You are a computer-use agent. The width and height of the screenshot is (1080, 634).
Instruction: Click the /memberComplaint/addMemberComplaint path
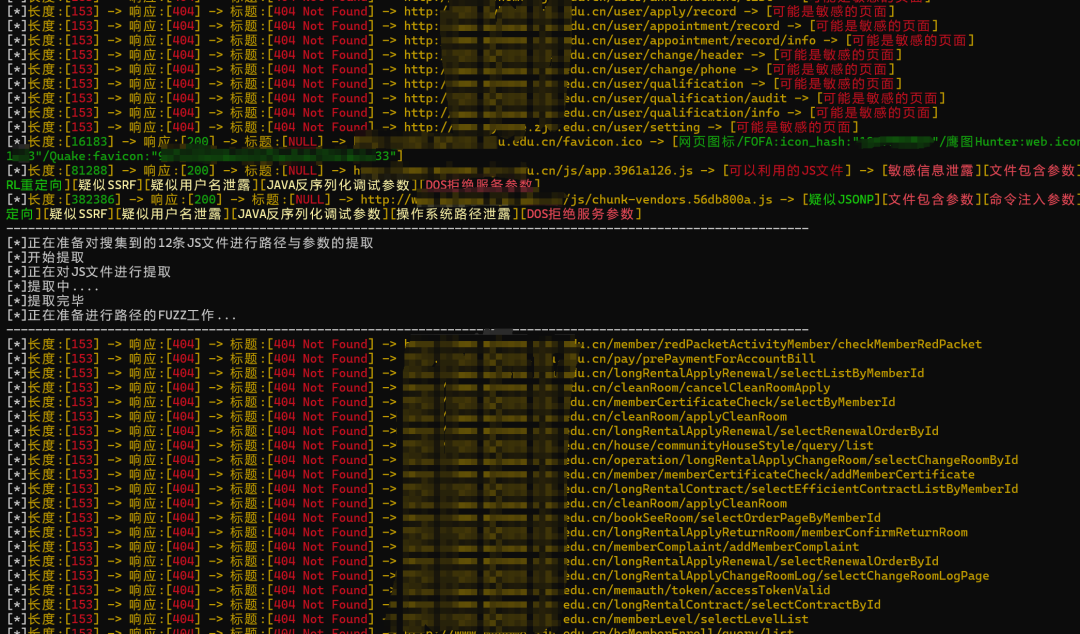733,546
